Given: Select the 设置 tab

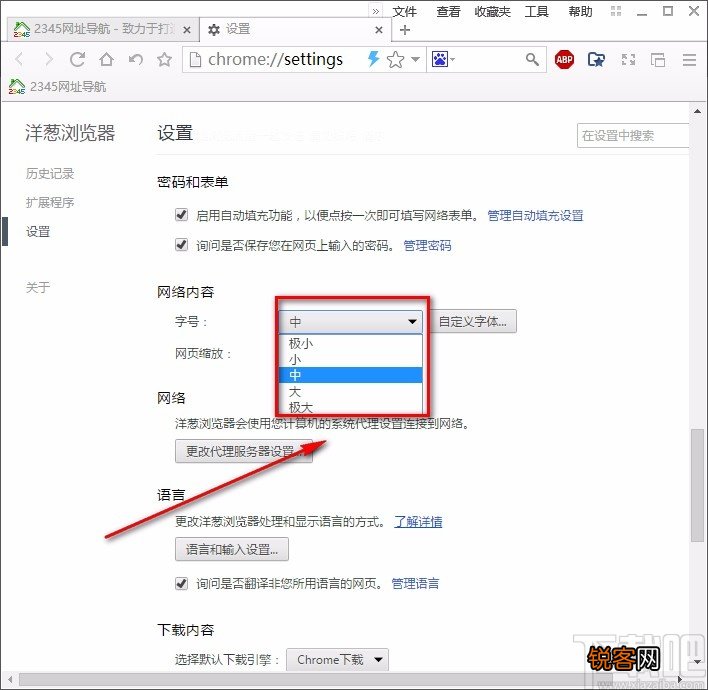Looking at the screenshot, I should click(x=296, y=29).
